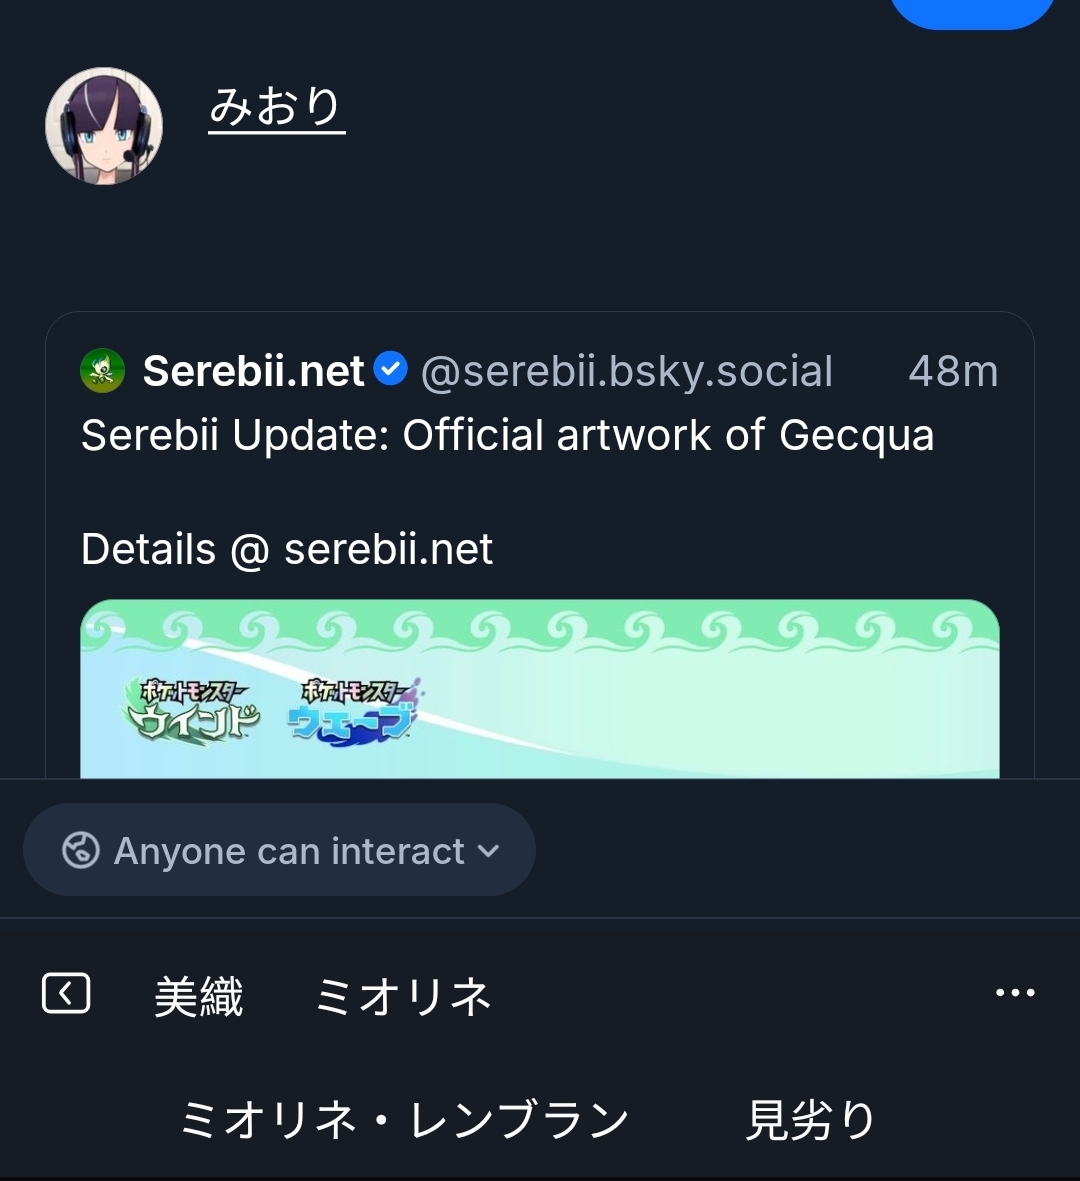Expand the chevron beside Anyone can interact
1080x1181 pixels.
488,850
